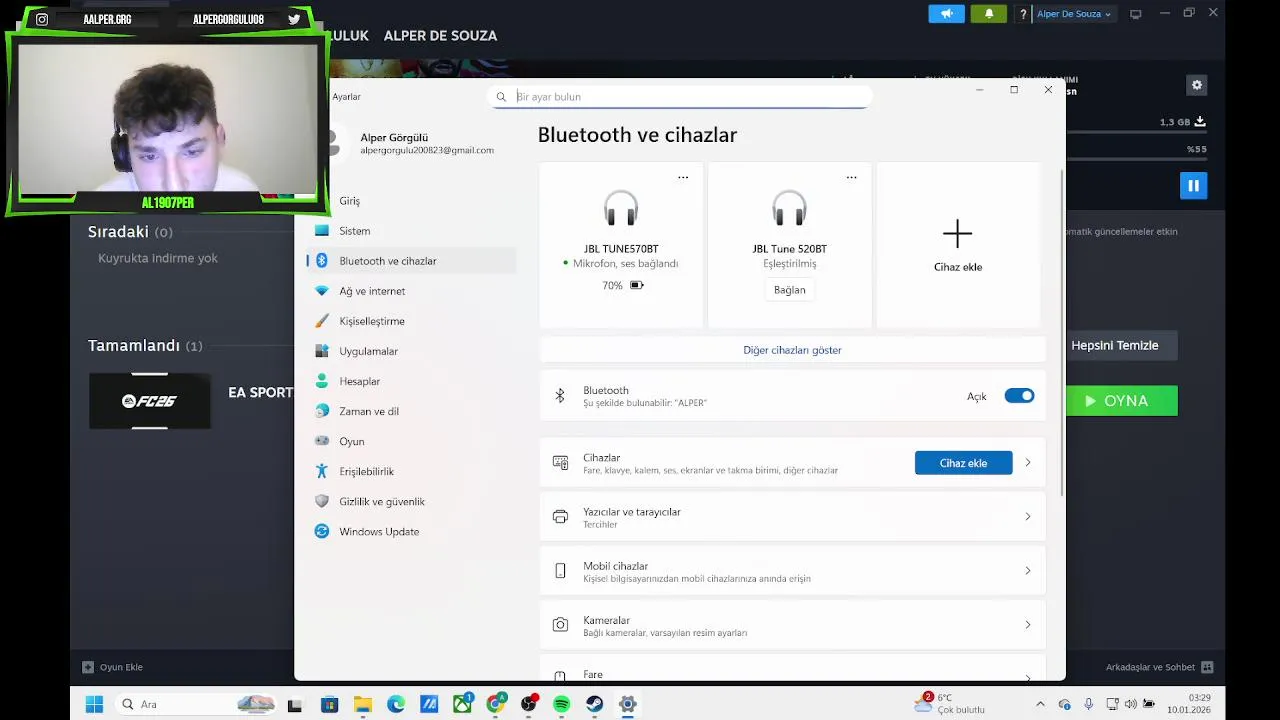The image size is (1280, 720).
Task: Open the Alper De Souza account dropdown
Action: [x=1074, y=14]
